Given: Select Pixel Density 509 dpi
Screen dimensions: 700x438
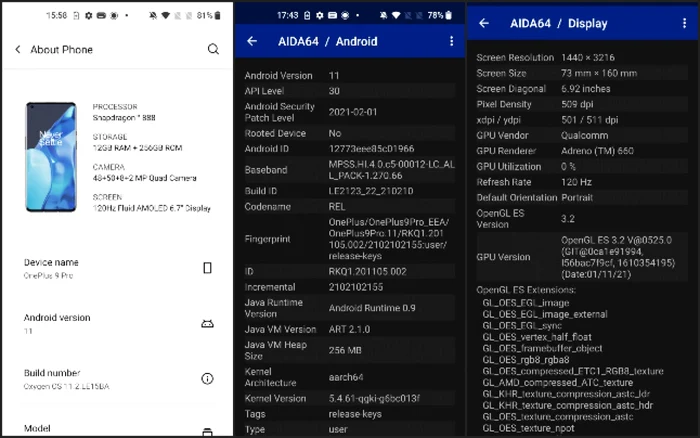Looking at the screenshot, I should (582, 104).
